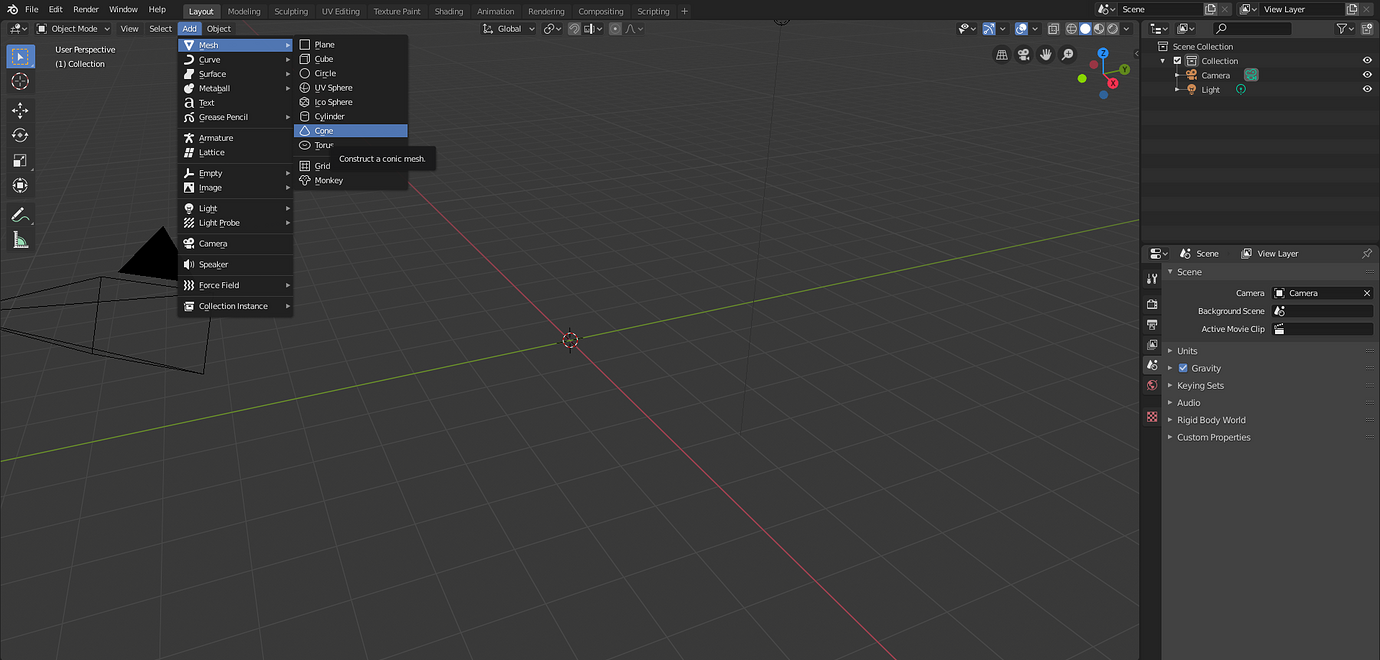This screenshot has width=1380, height=660.
Task: Click the Background Scene field
Action: click(x=1323, y=311)
